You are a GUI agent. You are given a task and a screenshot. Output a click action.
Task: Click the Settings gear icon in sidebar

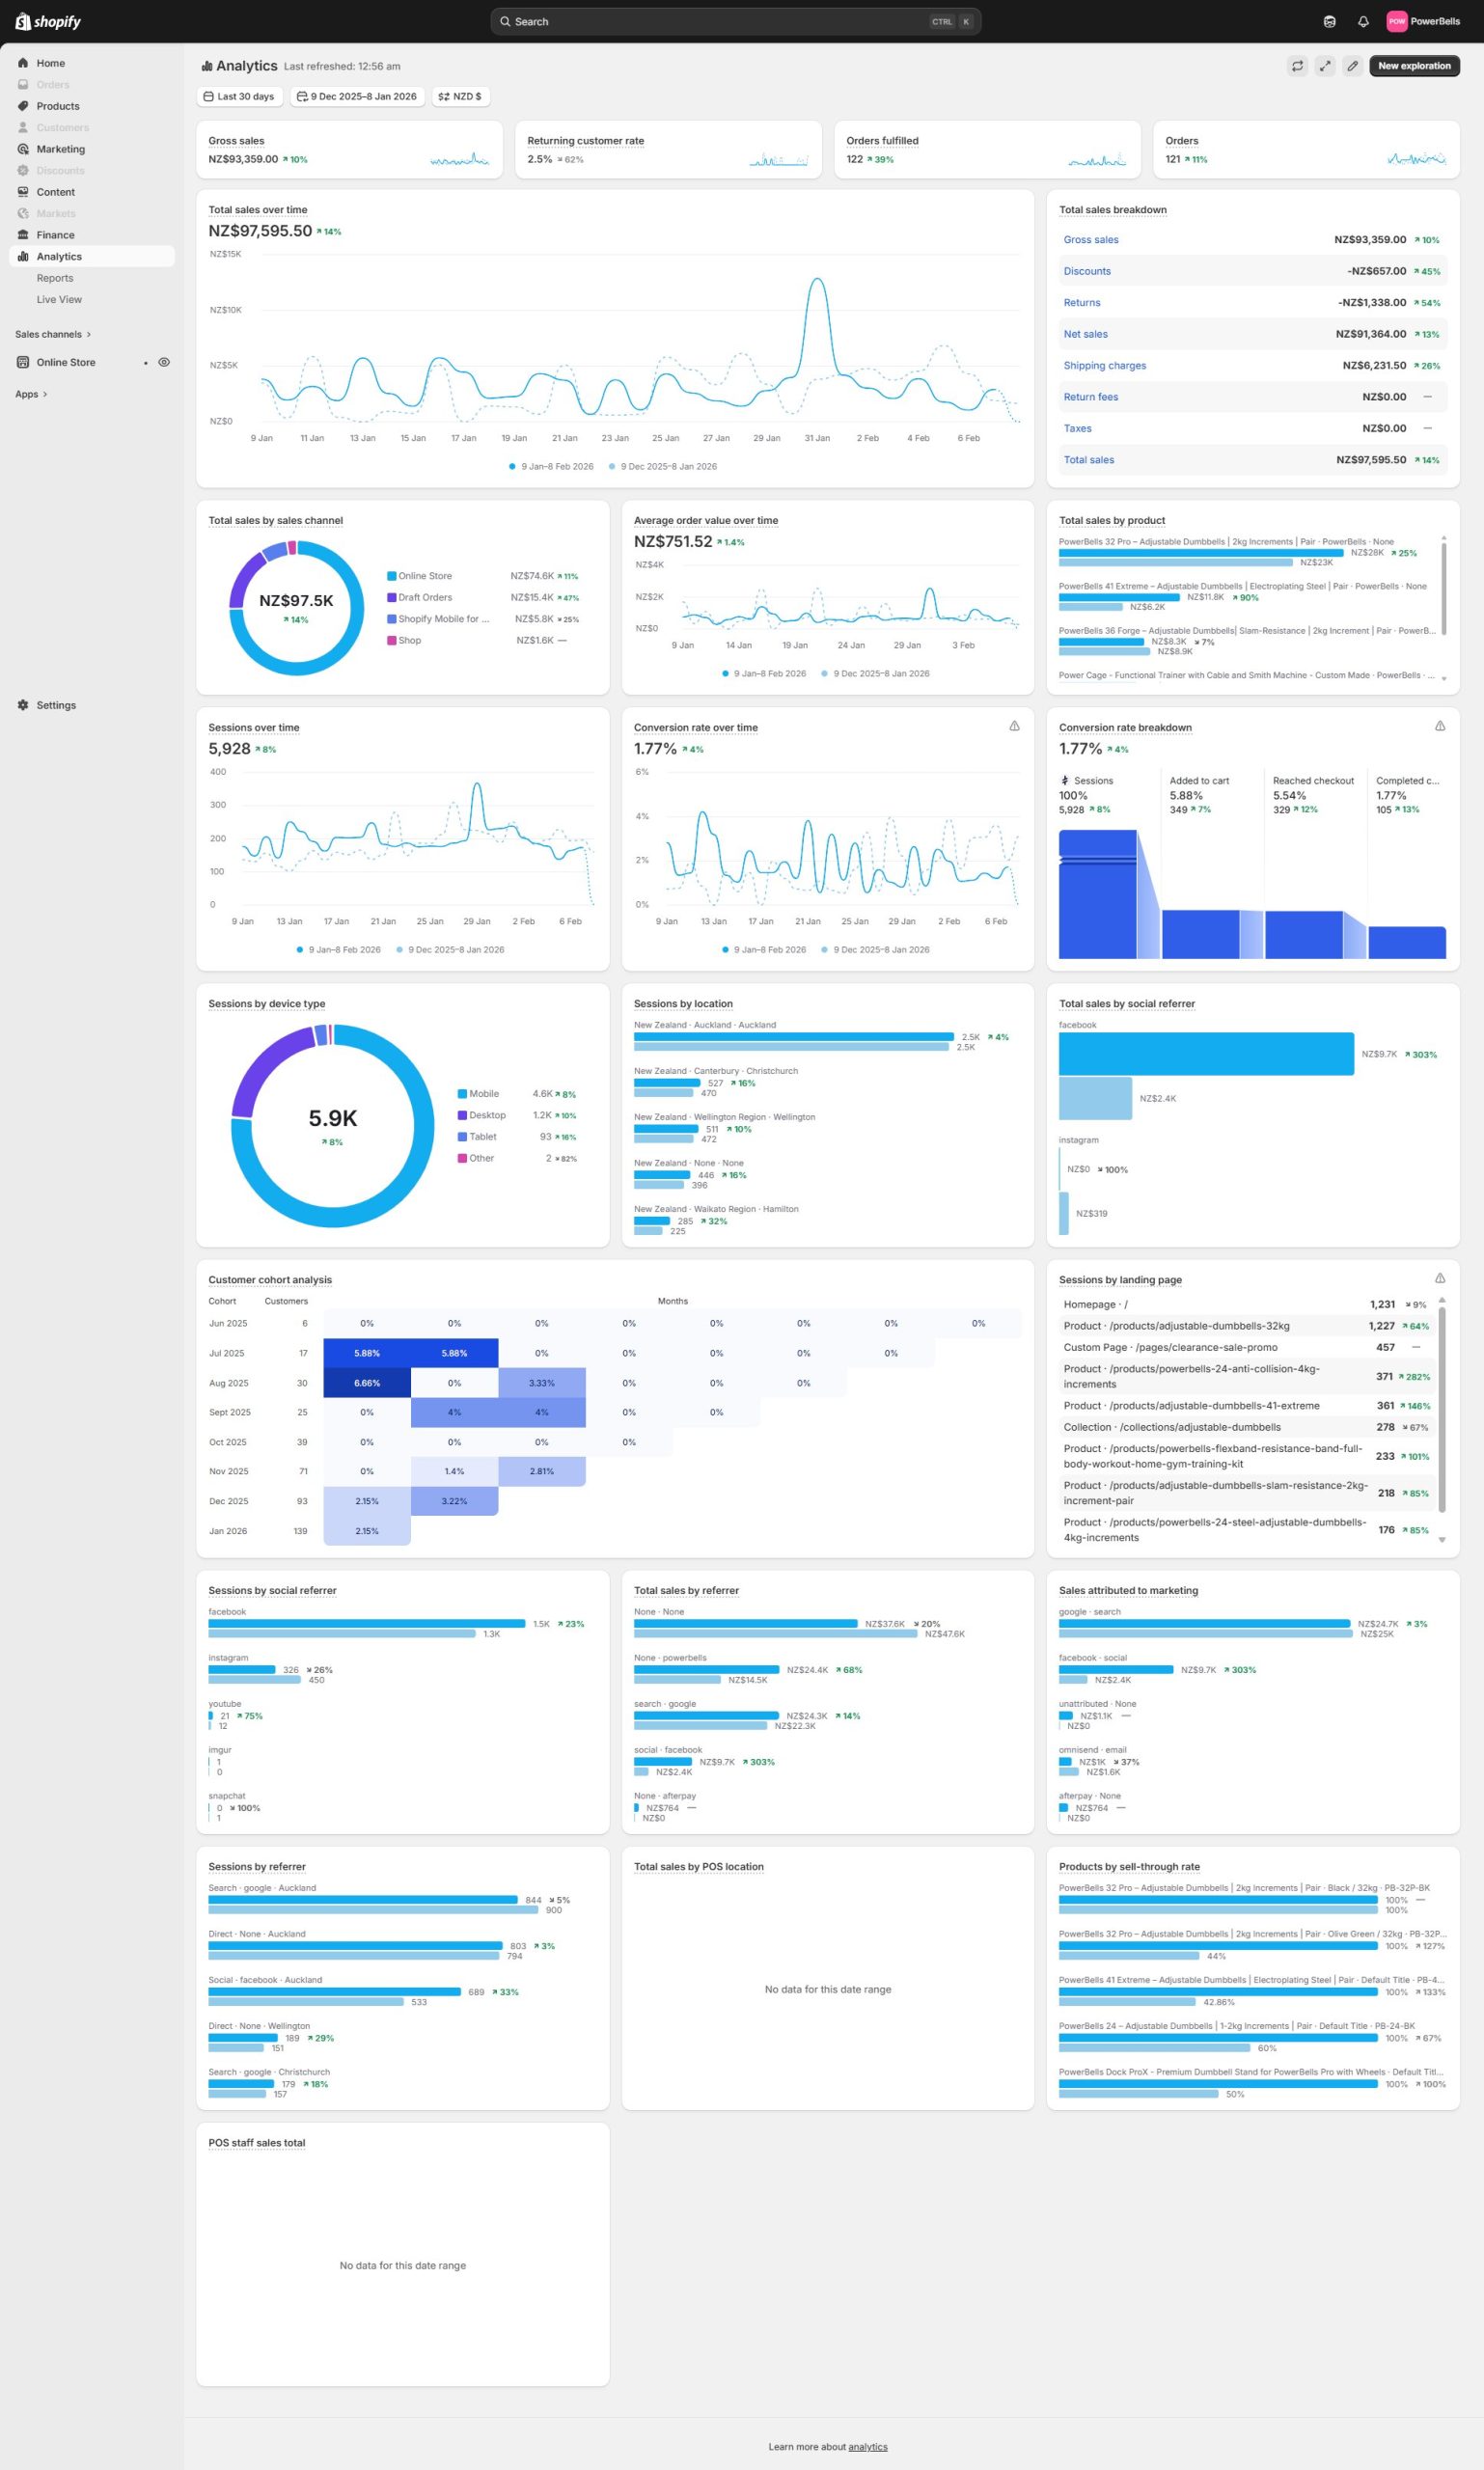23,705
